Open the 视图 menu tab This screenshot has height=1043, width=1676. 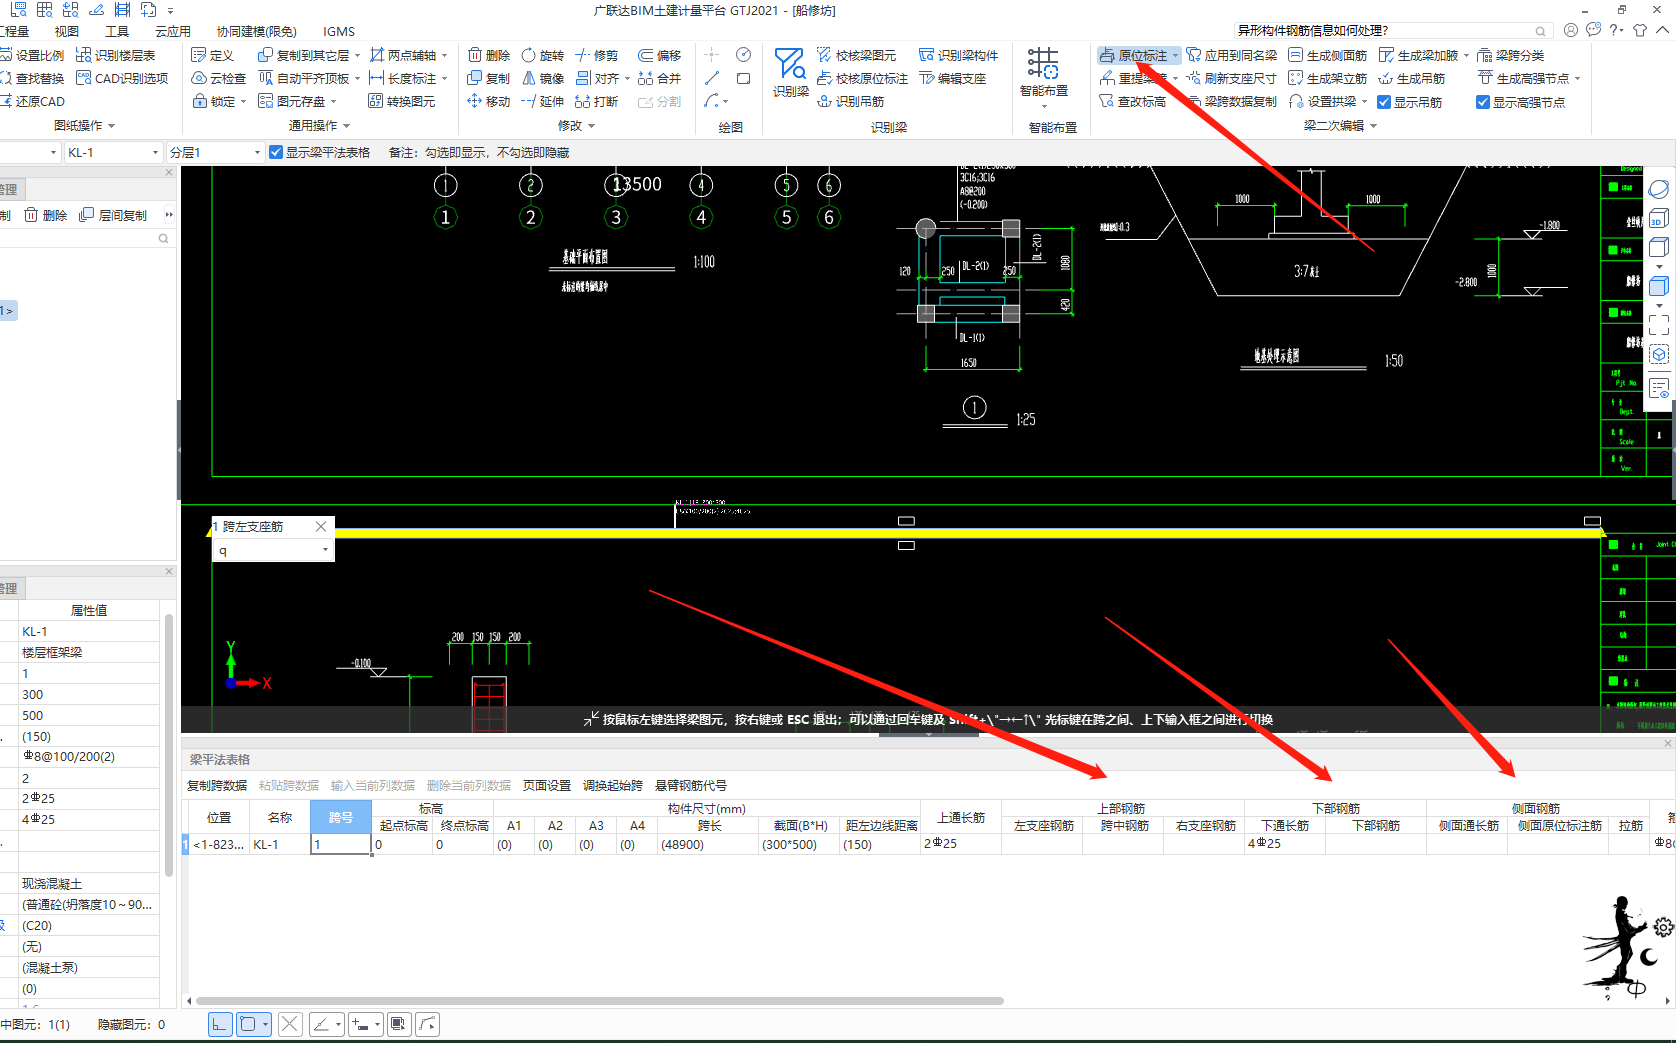67,31
